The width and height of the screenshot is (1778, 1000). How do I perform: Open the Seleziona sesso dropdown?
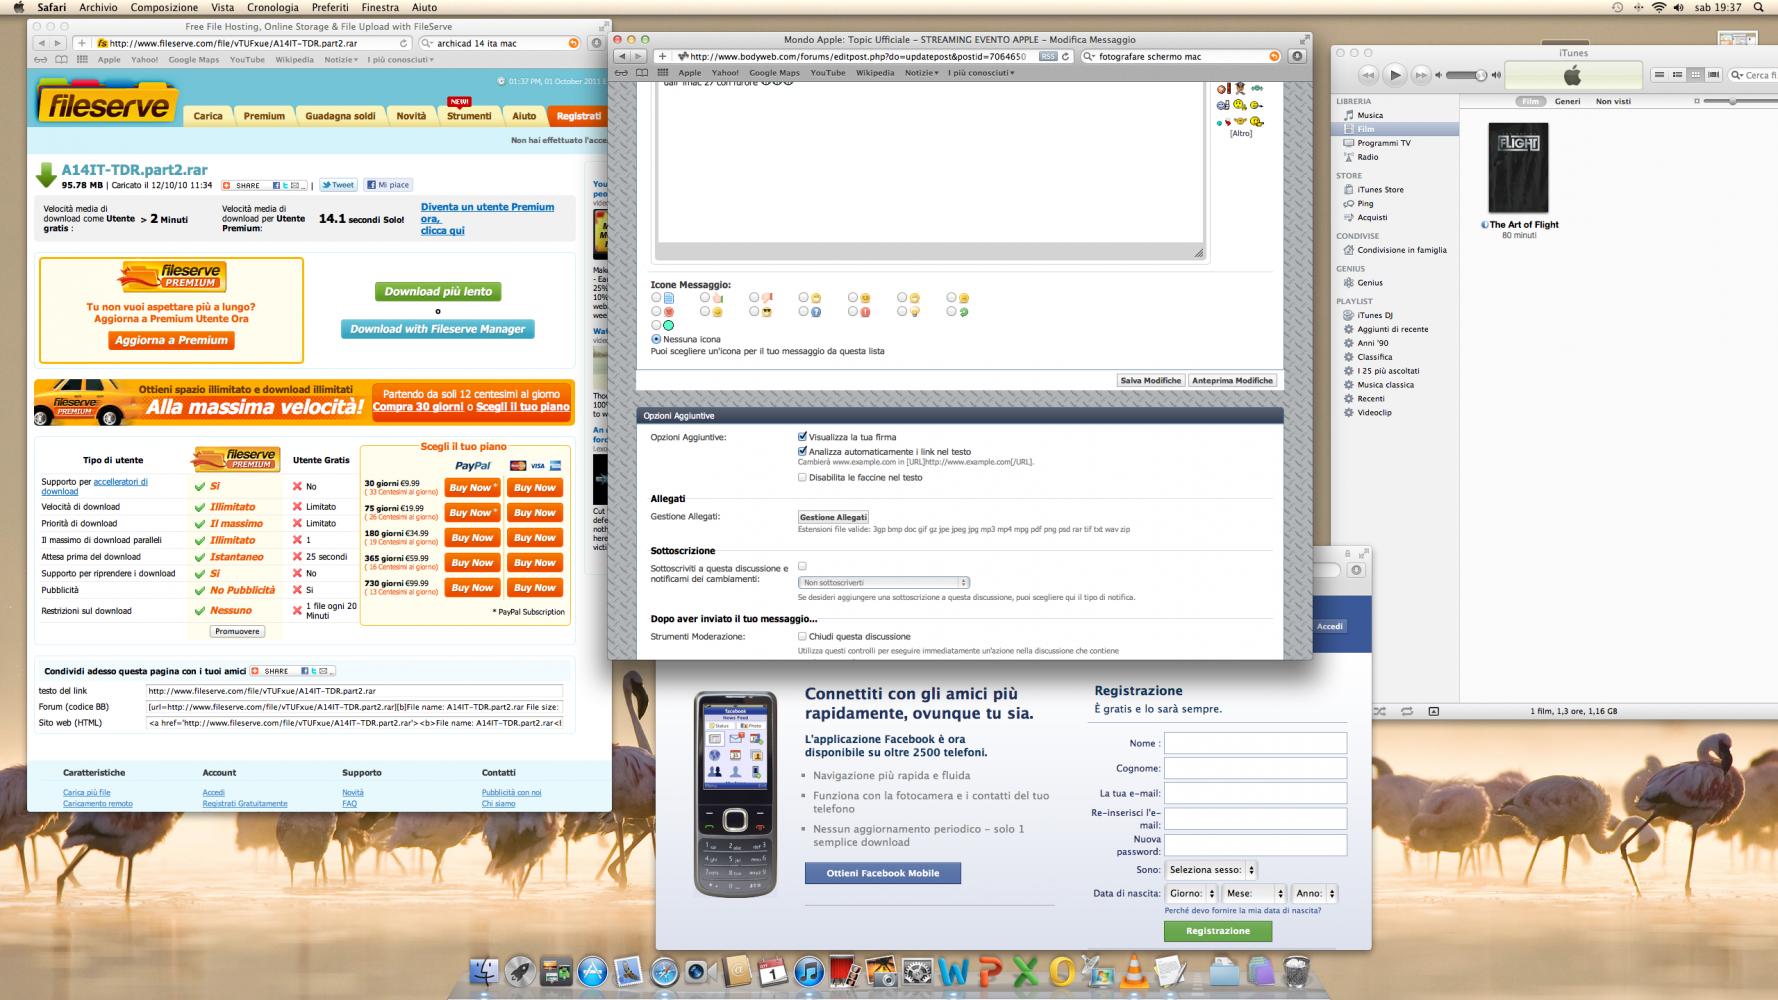tap(1211, 870)
